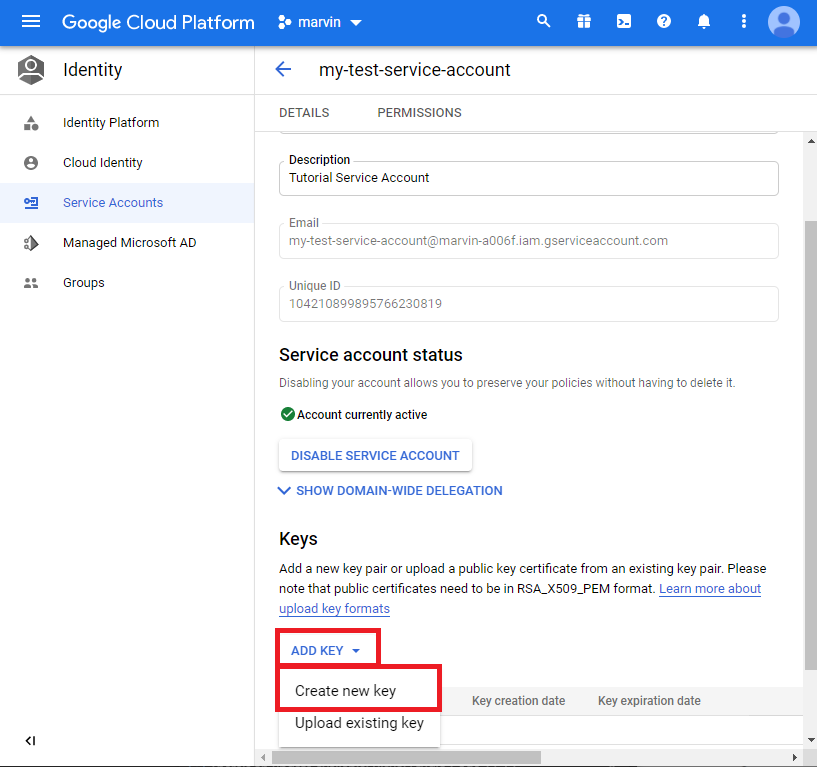Viewport: 817px width, 767px height.
Task: Go back using the blue arrow
Action: pyautogui.click(x=283, y=69)
